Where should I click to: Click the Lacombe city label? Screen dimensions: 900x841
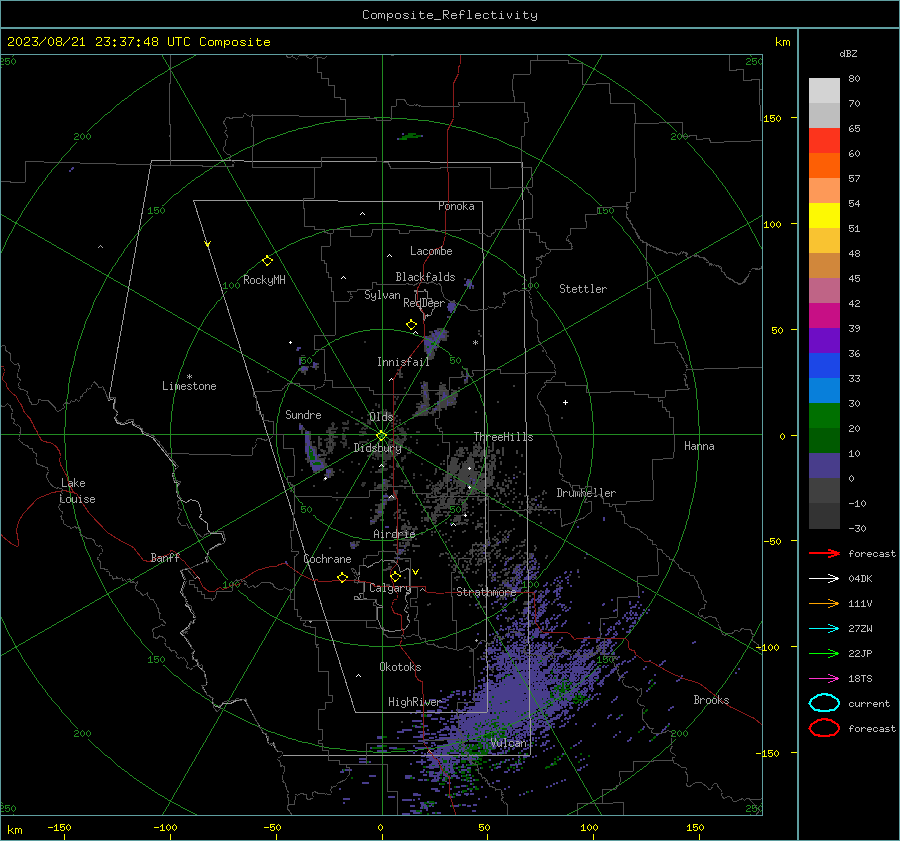point(431,251)
